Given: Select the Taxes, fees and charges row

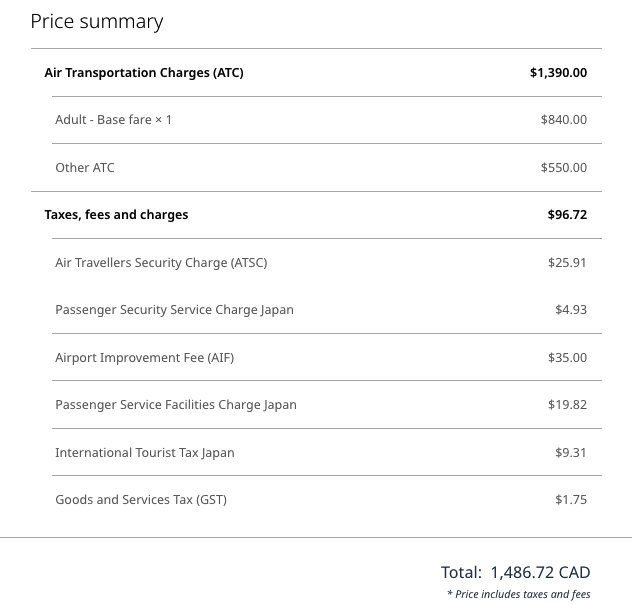Looking at the screenshot, I should tap(316, 215).
